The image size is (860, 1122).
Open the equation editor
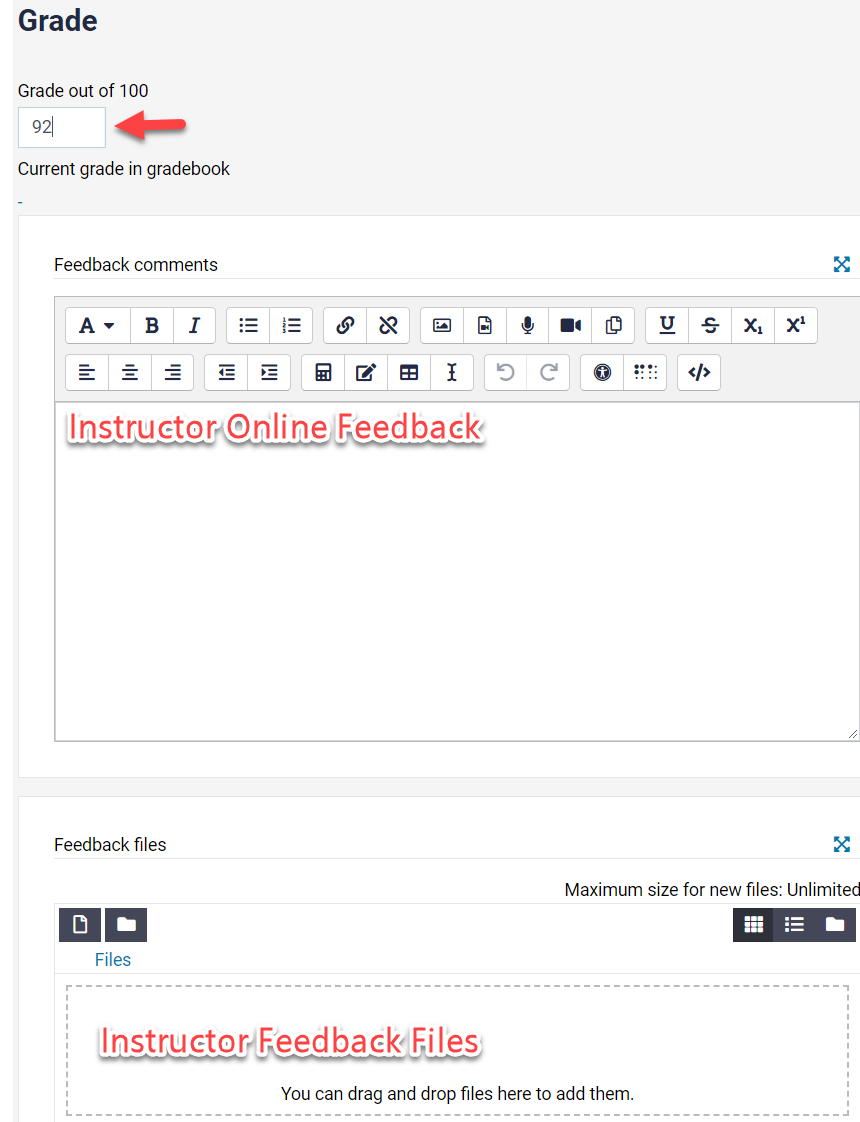pyautogui.click(x=322, y=372)
